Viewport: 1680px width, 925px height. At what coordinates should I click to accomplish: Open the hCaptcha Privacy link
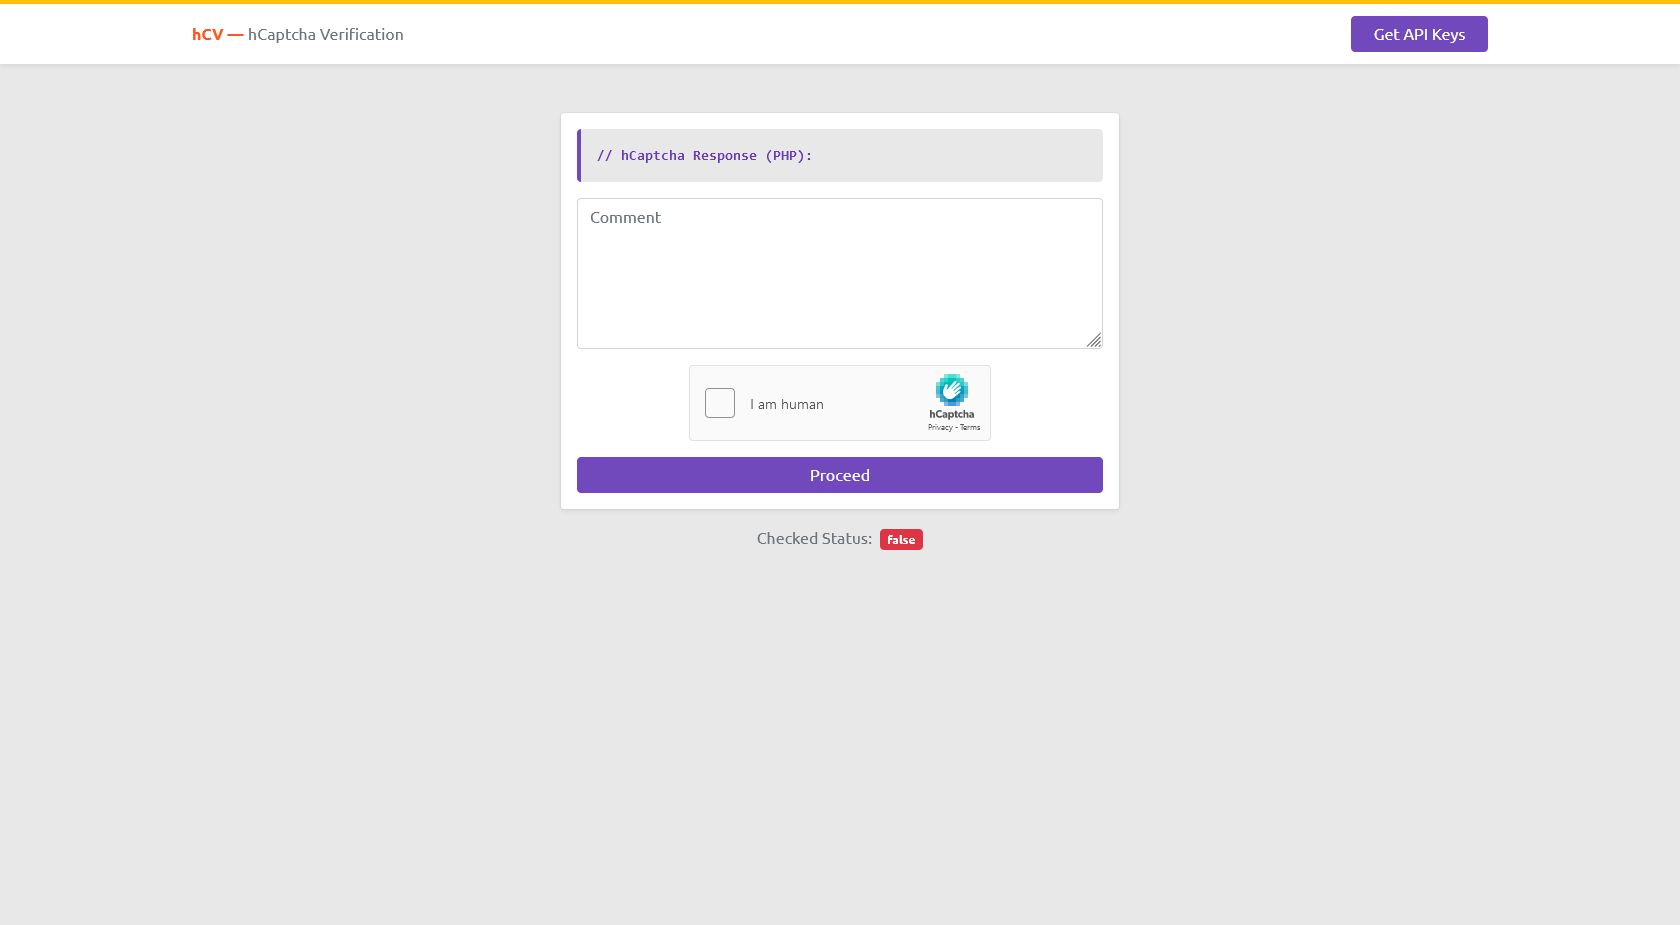tap(940, 427)
